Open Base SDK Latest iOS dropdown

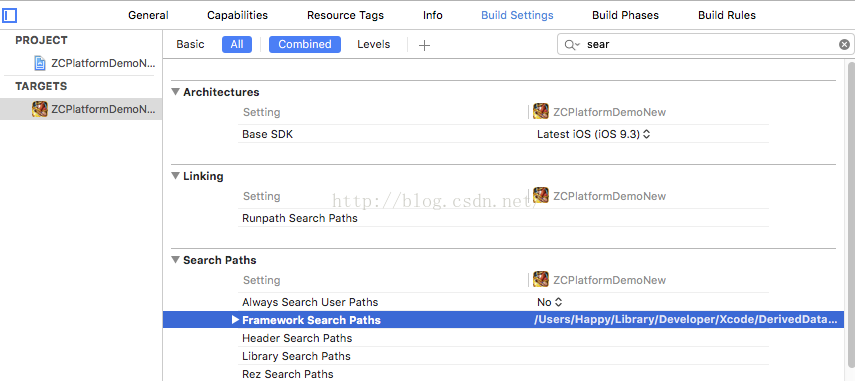[594, 134]
